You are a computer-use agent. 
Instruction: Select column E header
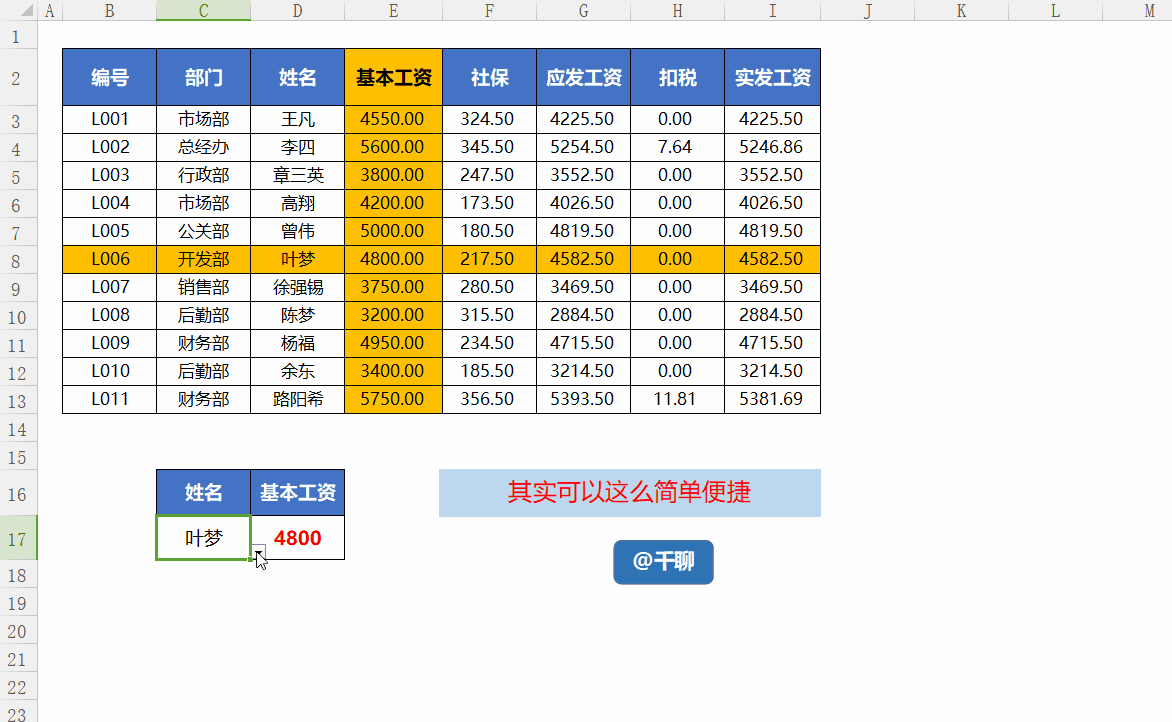(393, 10)
